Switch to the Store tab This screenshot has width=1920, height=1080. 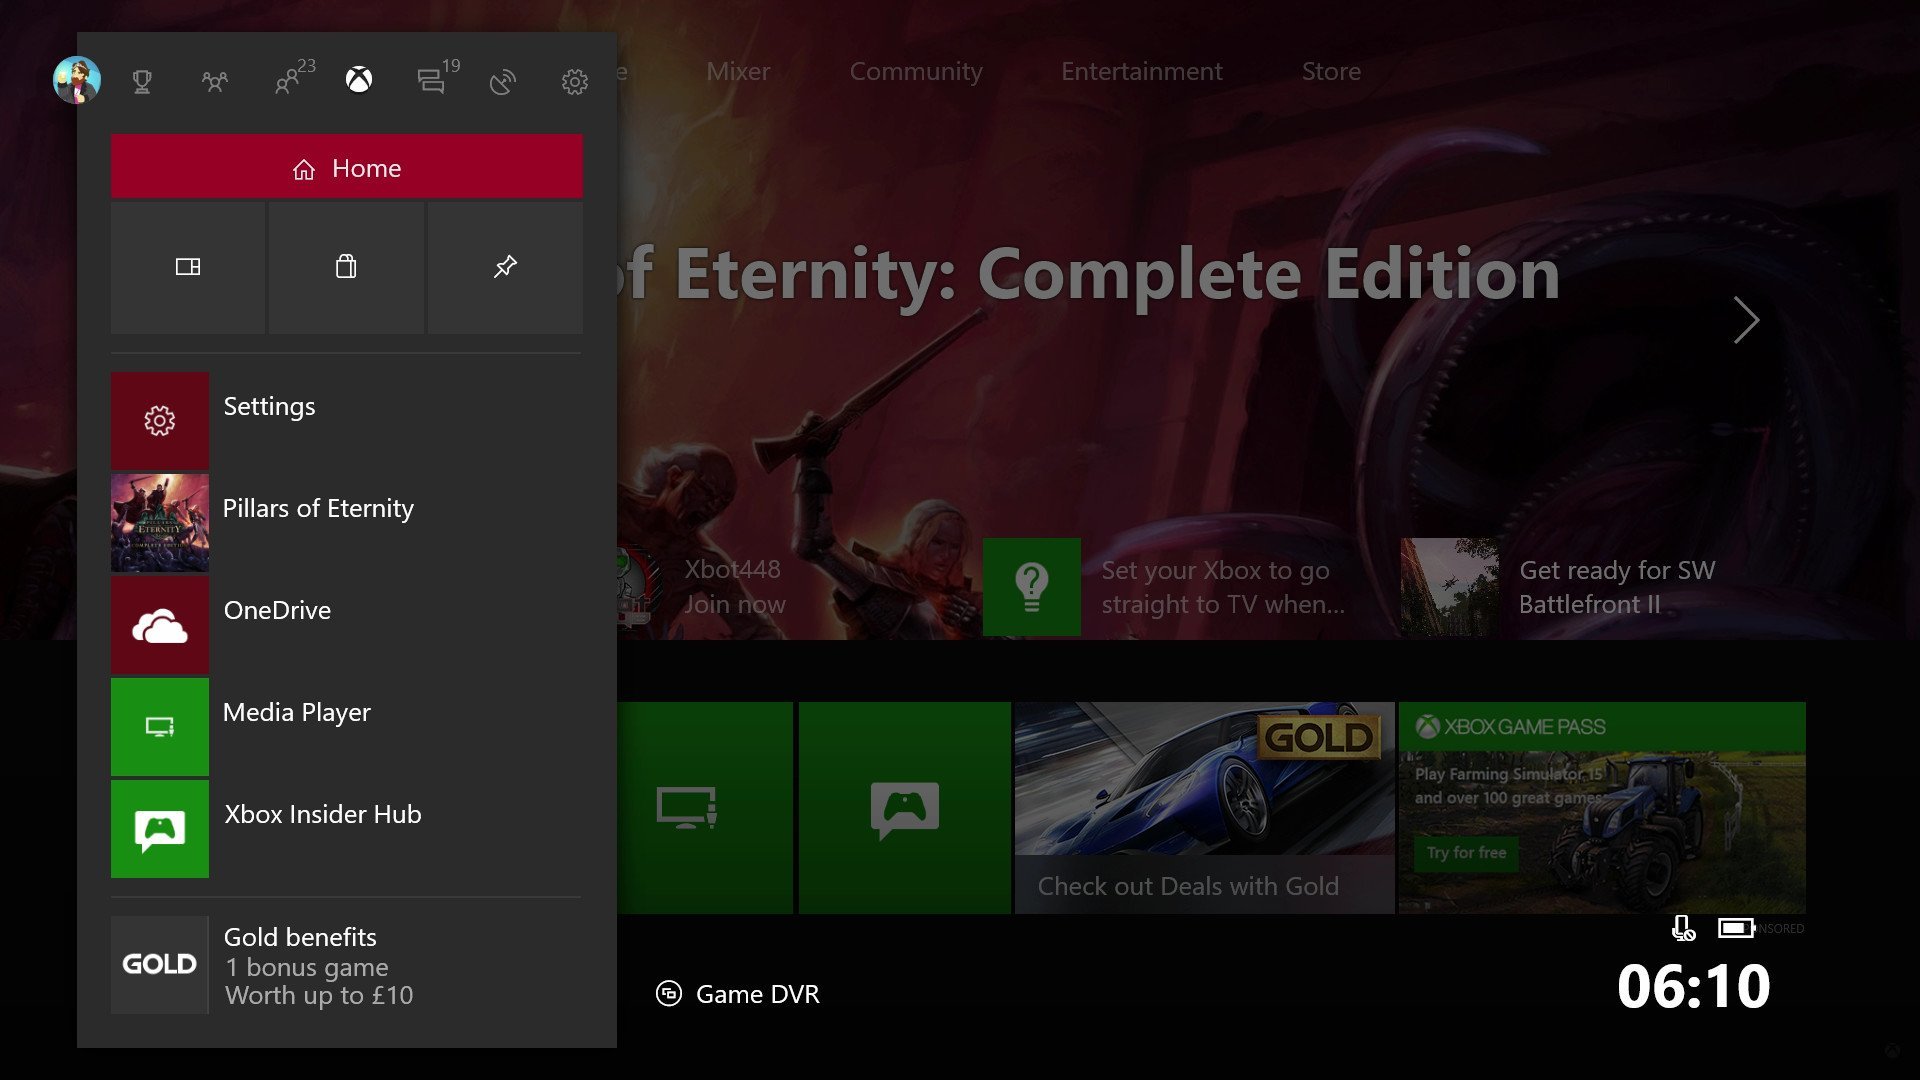(1331, 71)
